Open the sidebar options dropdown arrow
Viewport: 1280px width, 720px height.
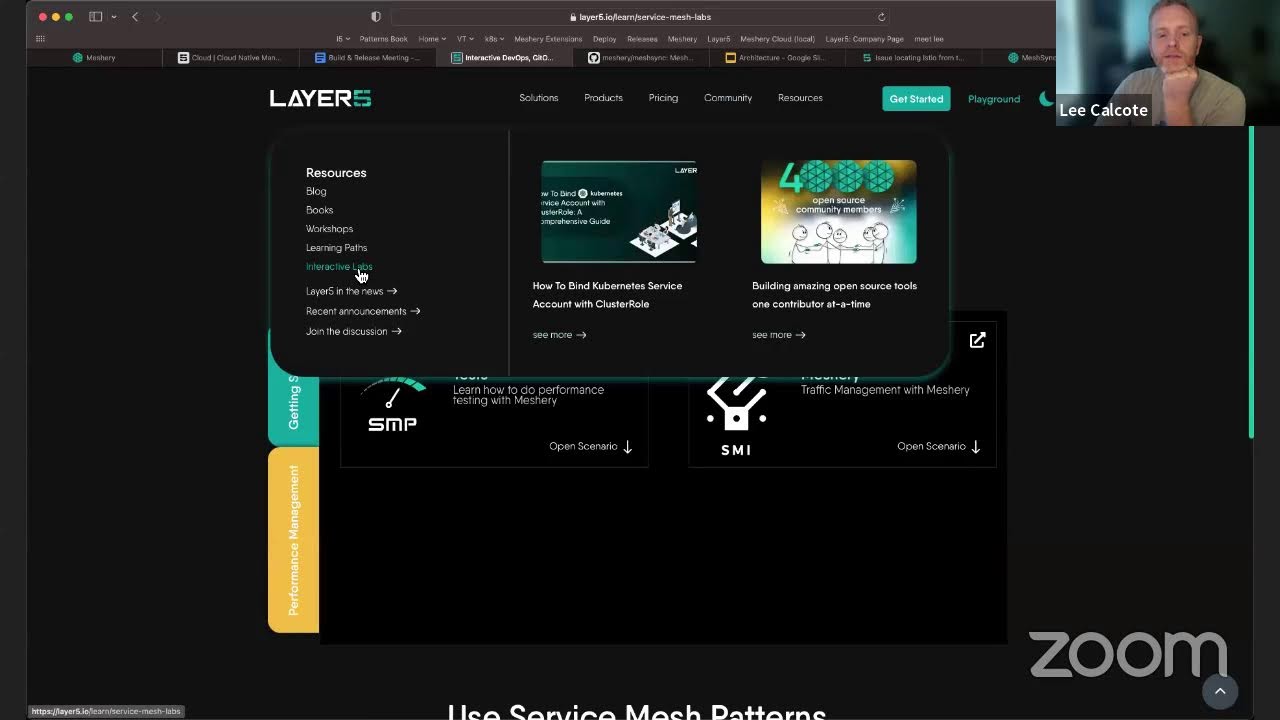(x=114, y=17)
